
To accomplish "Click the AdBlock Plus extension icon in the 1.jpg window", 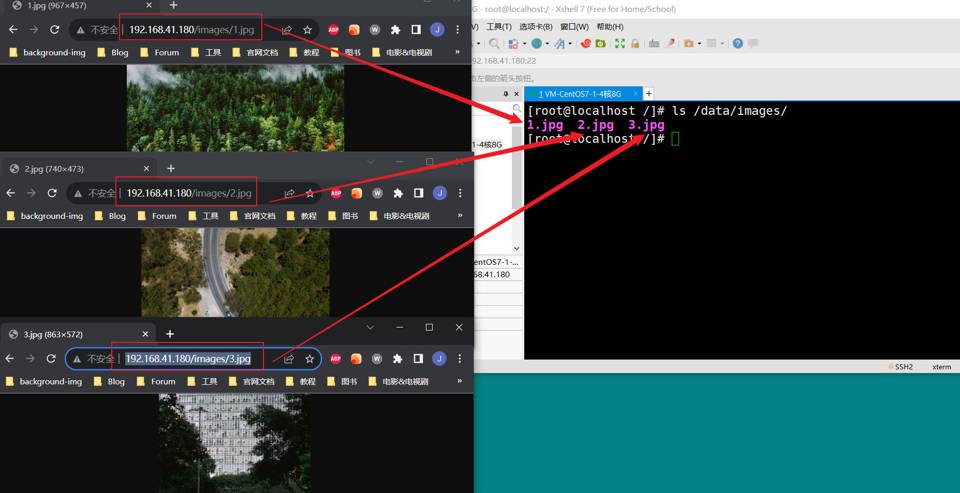I will pos(334,30).
